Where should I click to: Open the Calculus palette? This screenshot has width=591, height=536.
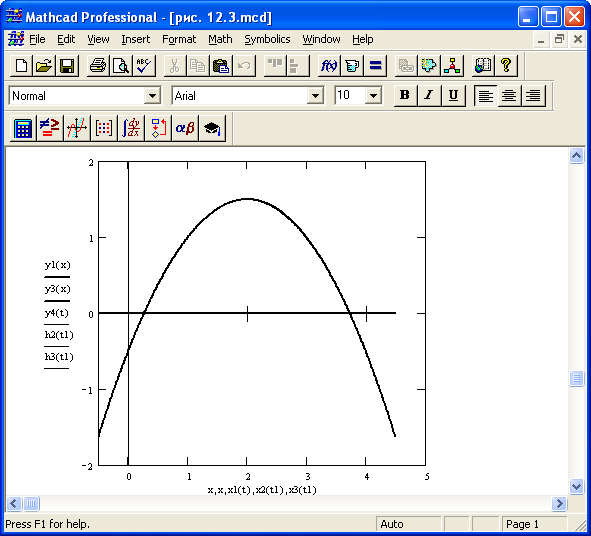pyautogui.click(x=131, y=129)
